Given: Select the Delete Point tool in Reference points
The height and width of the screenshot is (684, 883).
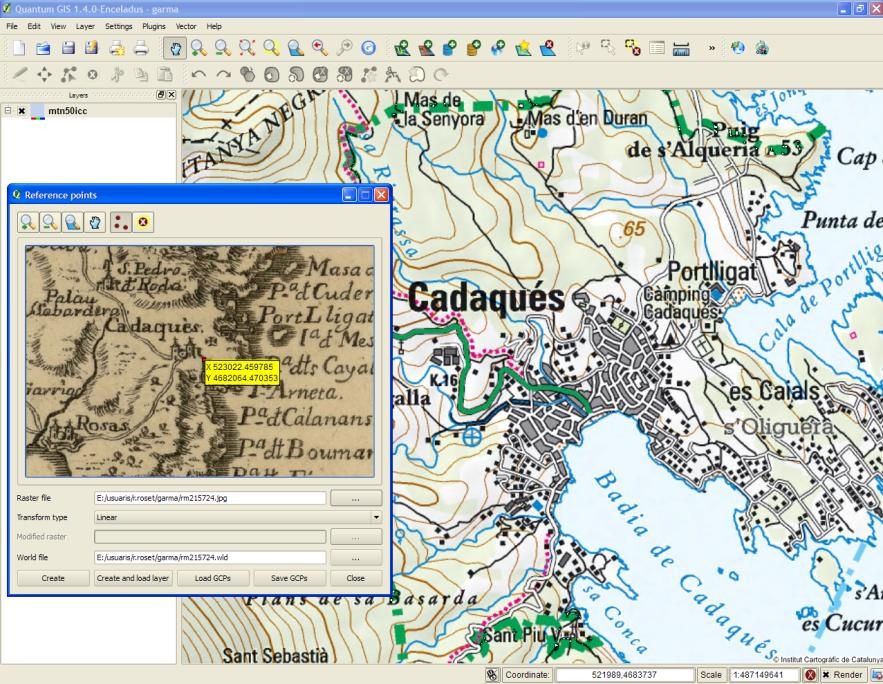Looking at the screenshot, I should point(143,222).
